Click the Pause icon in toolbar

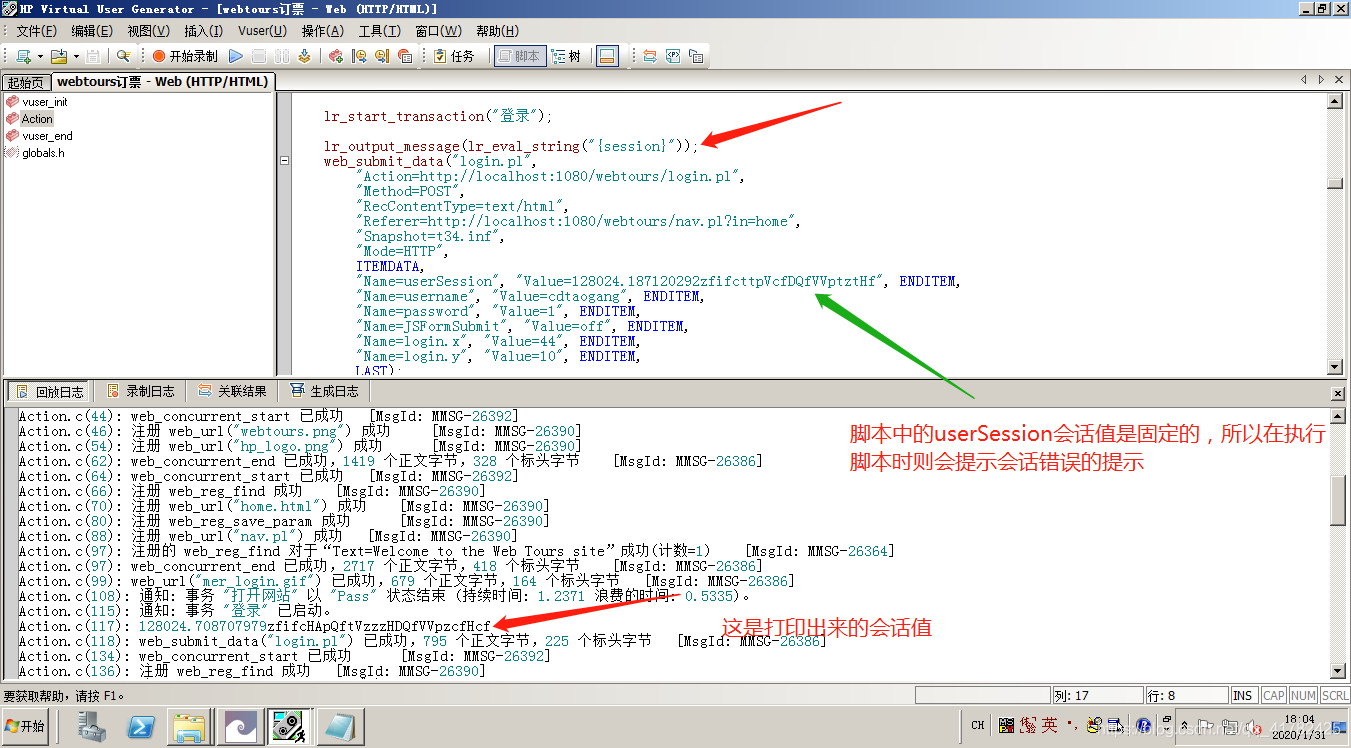[x=280, y=56]
